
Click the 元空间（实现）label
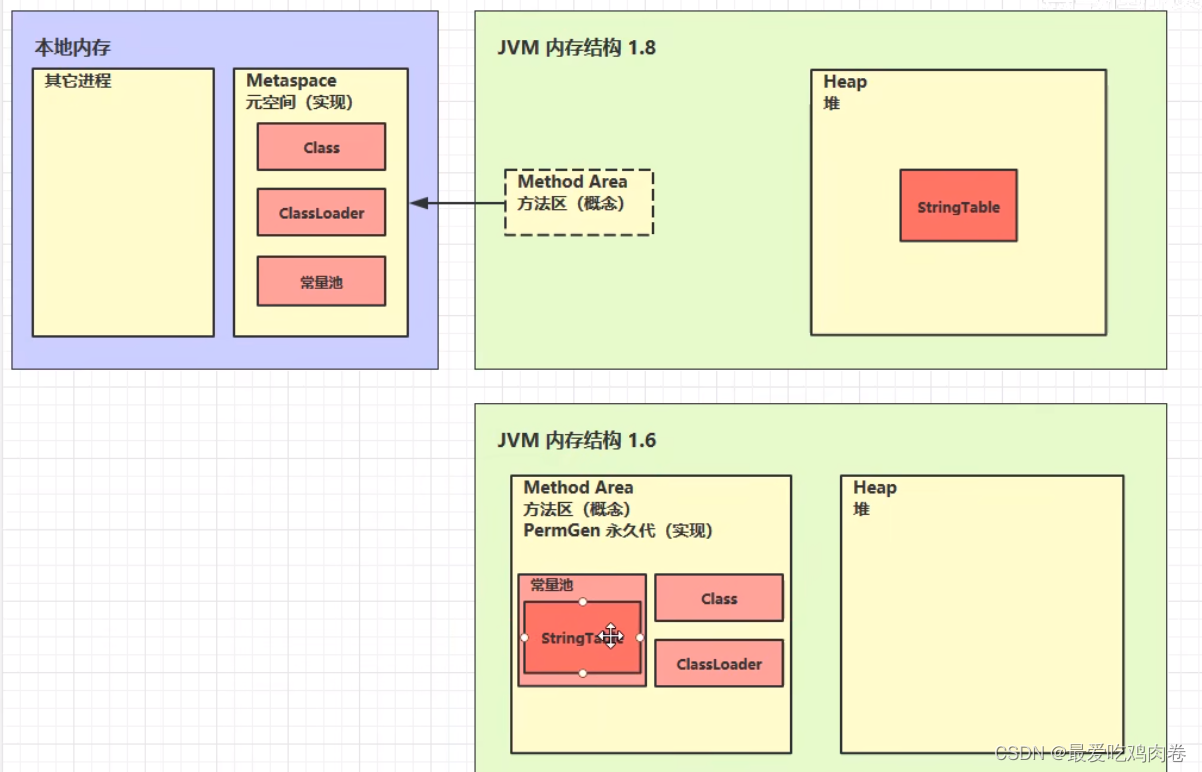[300, 102]
